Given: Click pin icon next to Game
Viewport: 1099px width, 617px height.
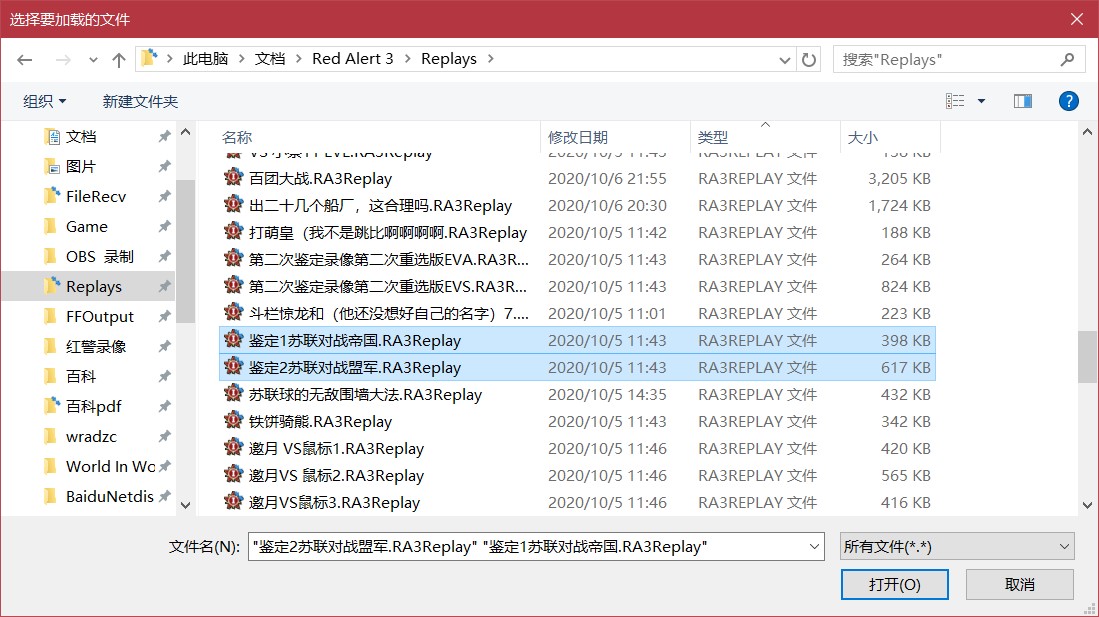Looking at the screenshot, I should click(164, 226).
